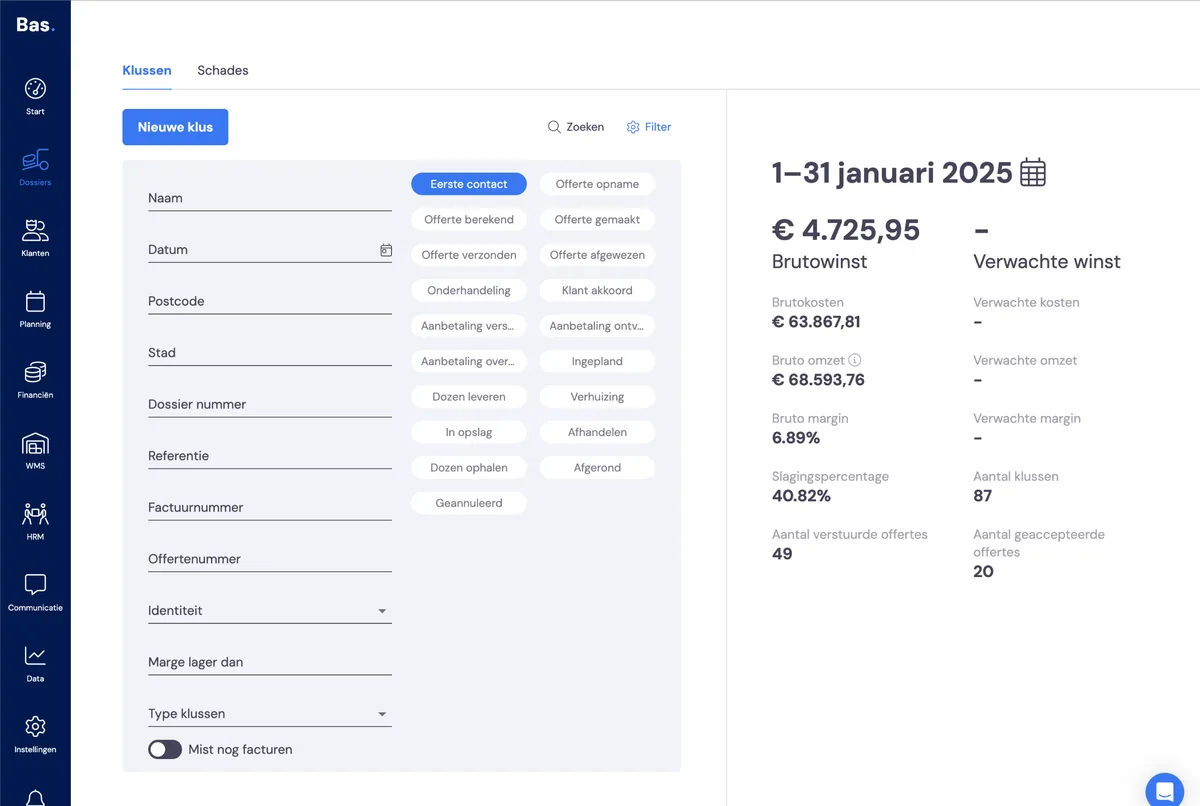This screenshot has width=1200, height=806.
Task: Expand the Identiteit dropdown
Action: (270, 611)
